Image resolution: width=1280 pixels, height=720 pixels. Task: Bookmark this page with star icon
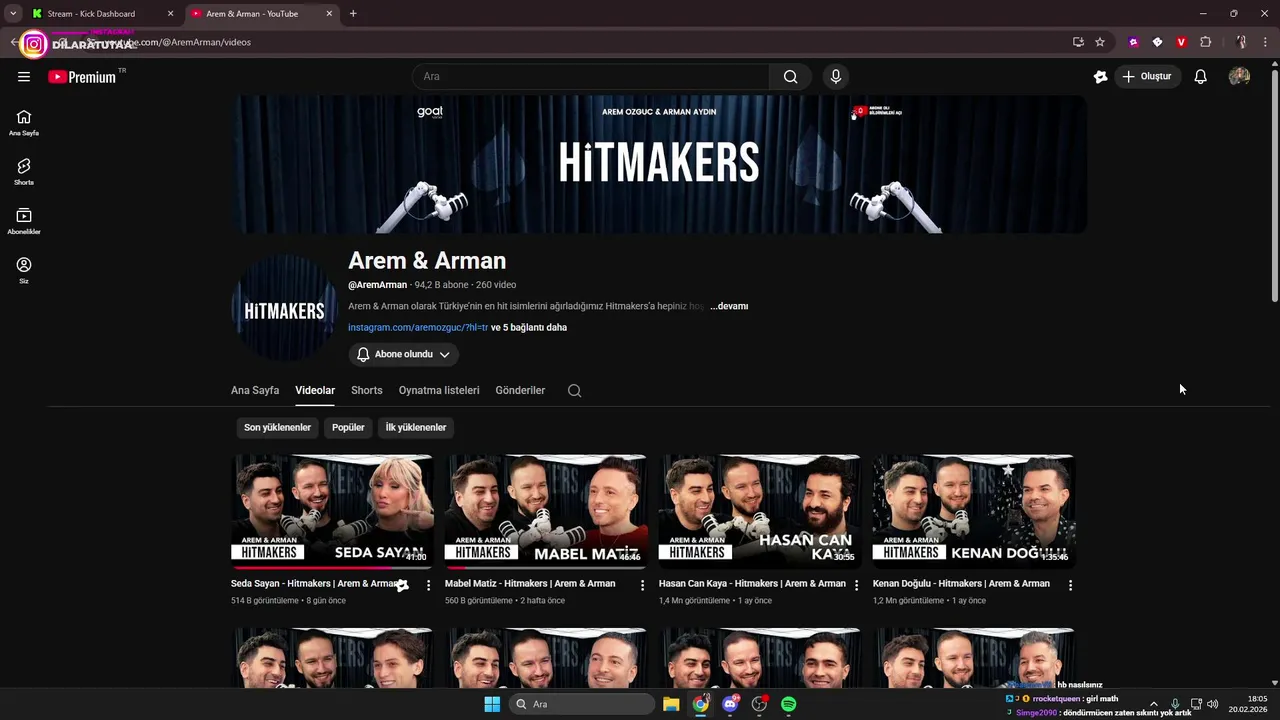click(x=1100, y=42)
